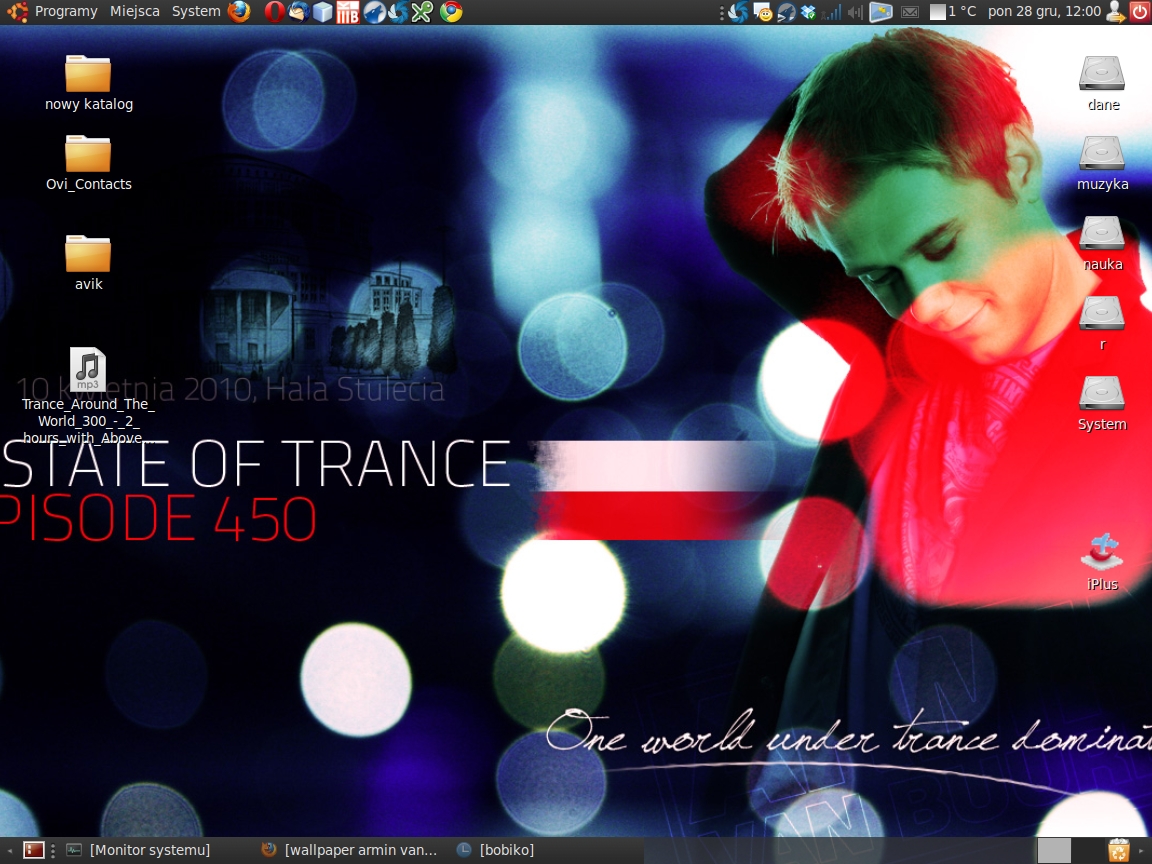Click blue swirl tray icon

click(738, 12)
